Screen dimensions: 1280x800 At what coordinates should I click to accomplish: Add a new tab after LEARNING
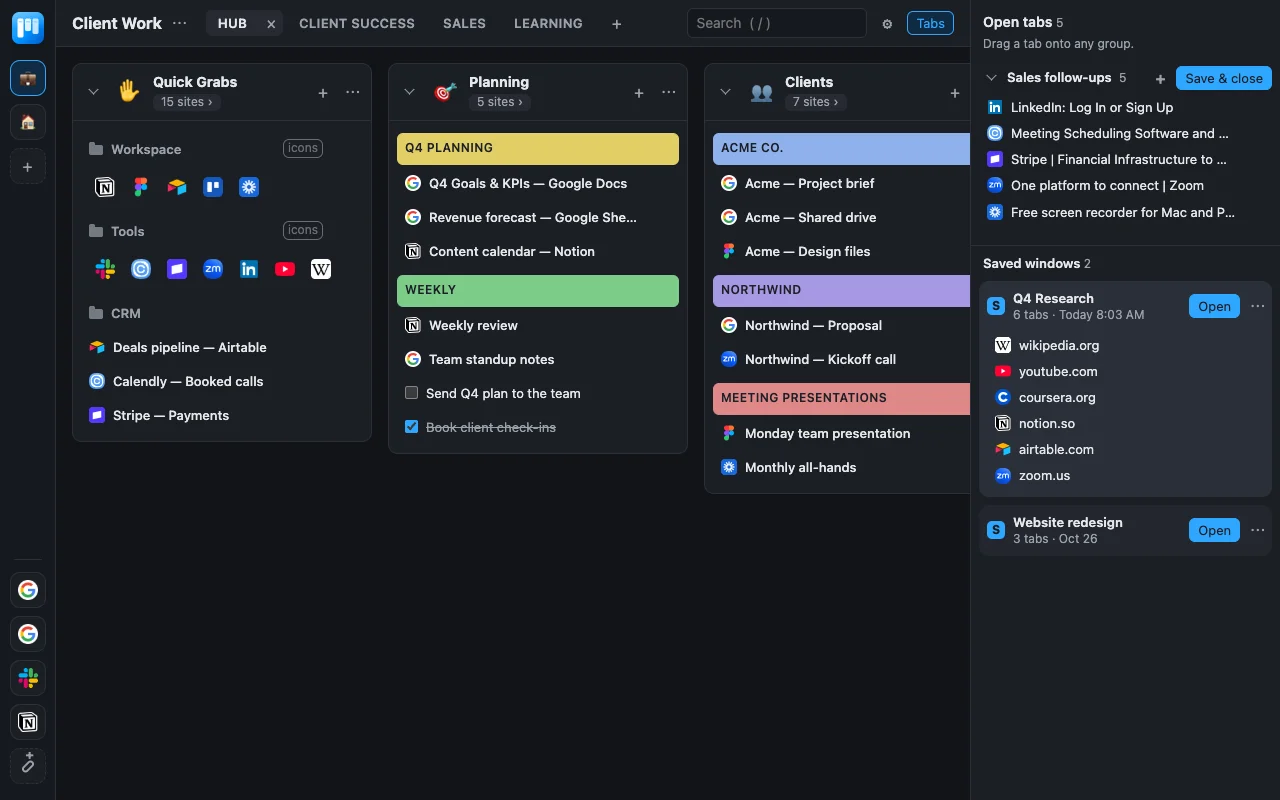click(617, 24)
